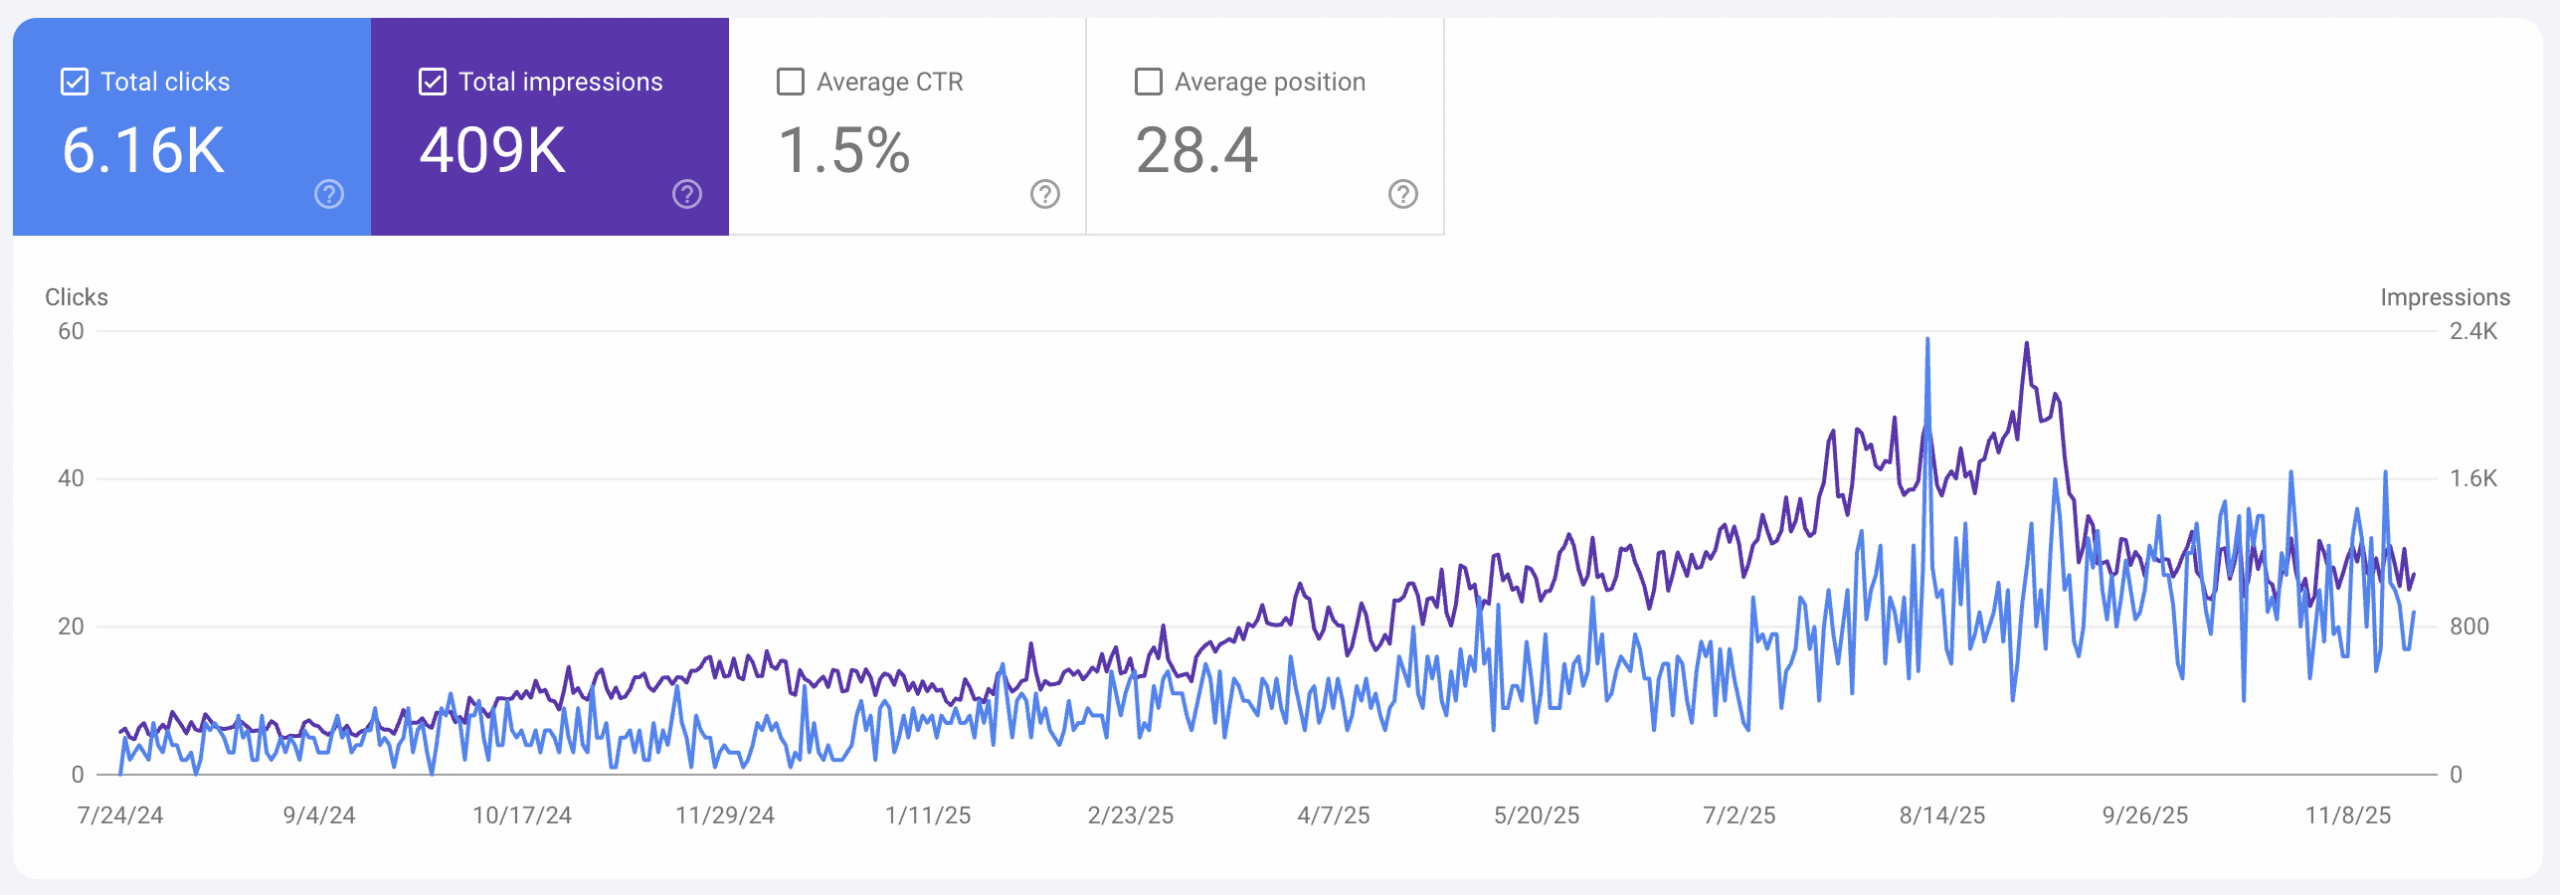The image size is (2560, 895).
Task: Open help icon on Total impressions card
Action: [687, 194]
